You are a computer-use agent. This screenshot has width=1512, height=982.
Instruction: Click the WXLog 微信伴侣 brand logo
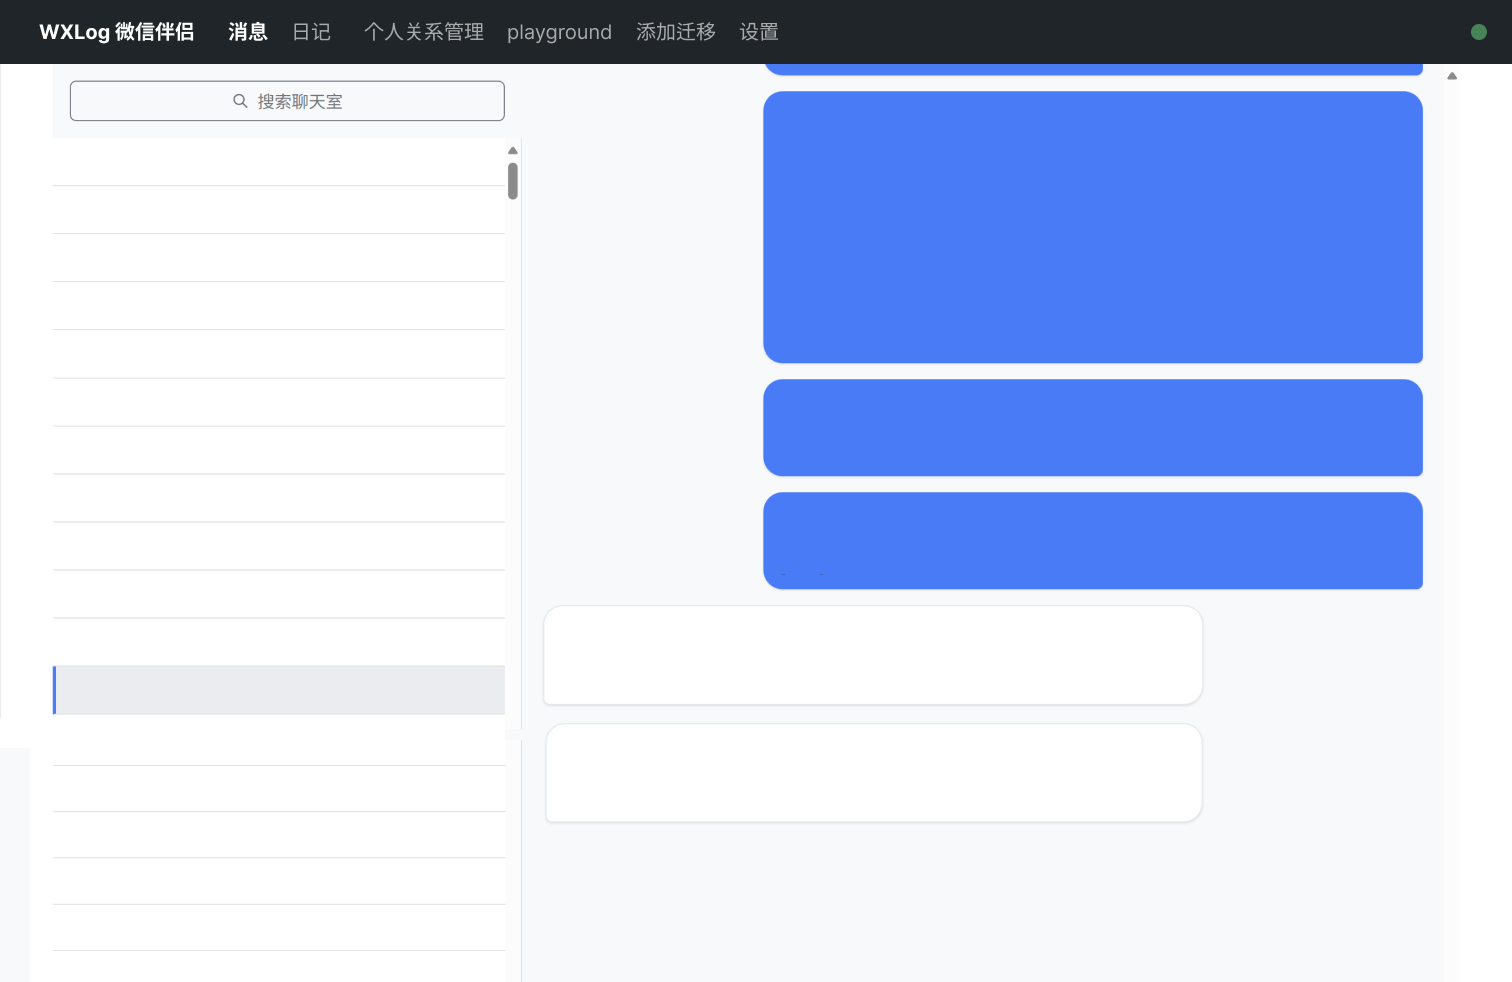(x=116, y=32)
